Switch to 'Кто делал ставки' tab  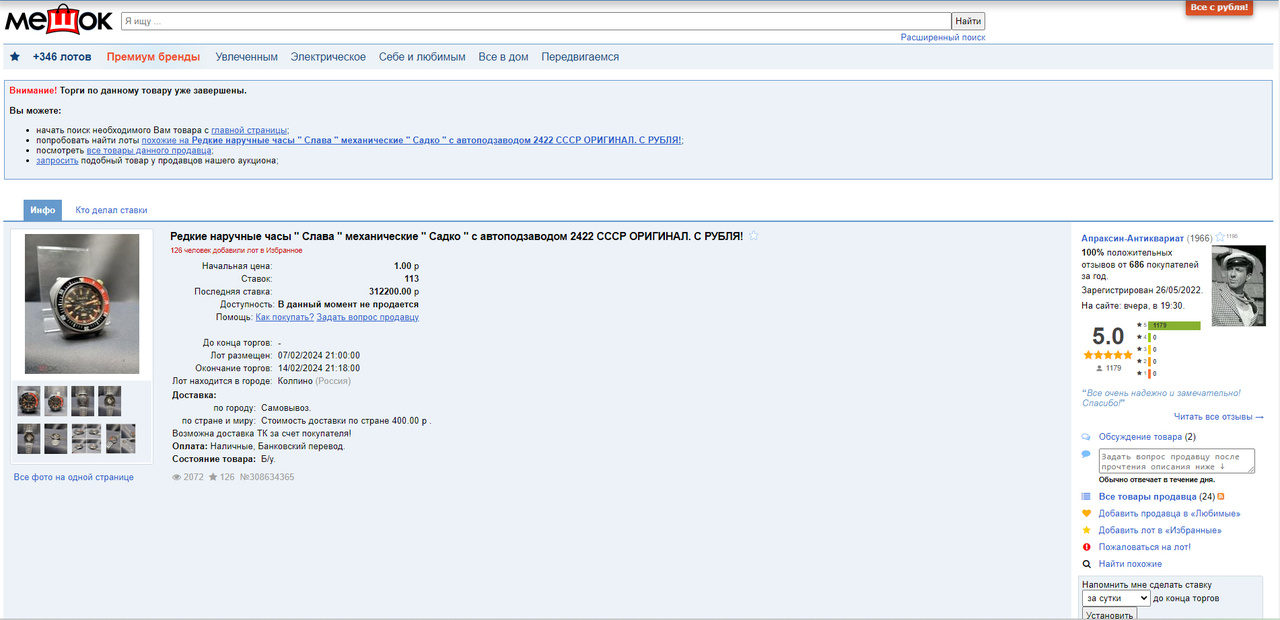pos(111,210)
